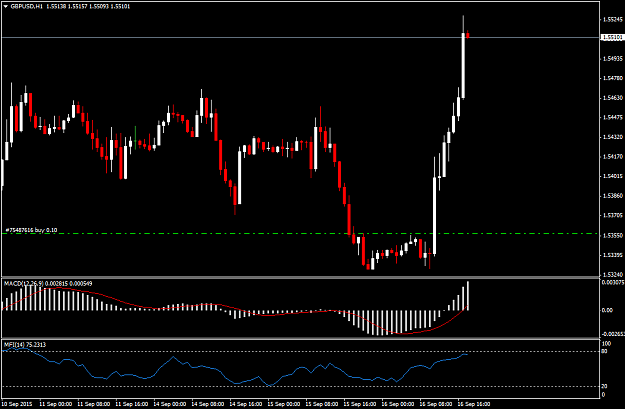Click the 11 Sep 00:00 time label

[x=56, y=404]
